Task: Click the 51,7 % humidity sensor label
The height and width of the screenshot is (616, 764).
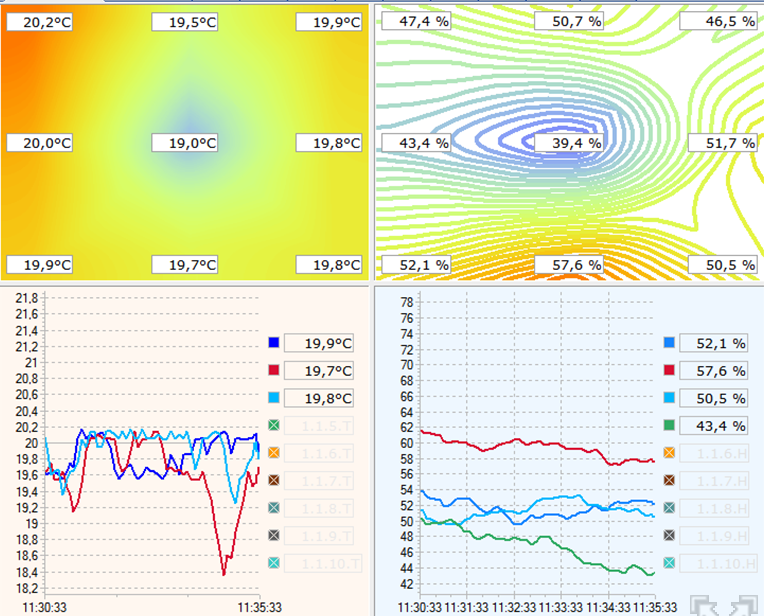Action: [717, 143]
